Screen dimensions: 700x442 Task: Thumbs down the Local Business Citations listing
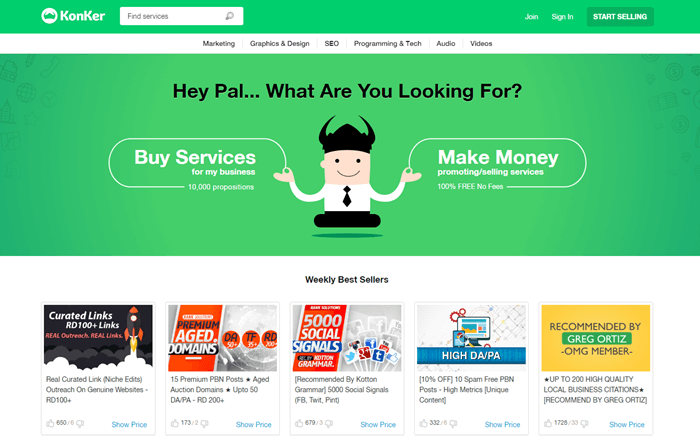pyautogui.click(x=584, y=423)
